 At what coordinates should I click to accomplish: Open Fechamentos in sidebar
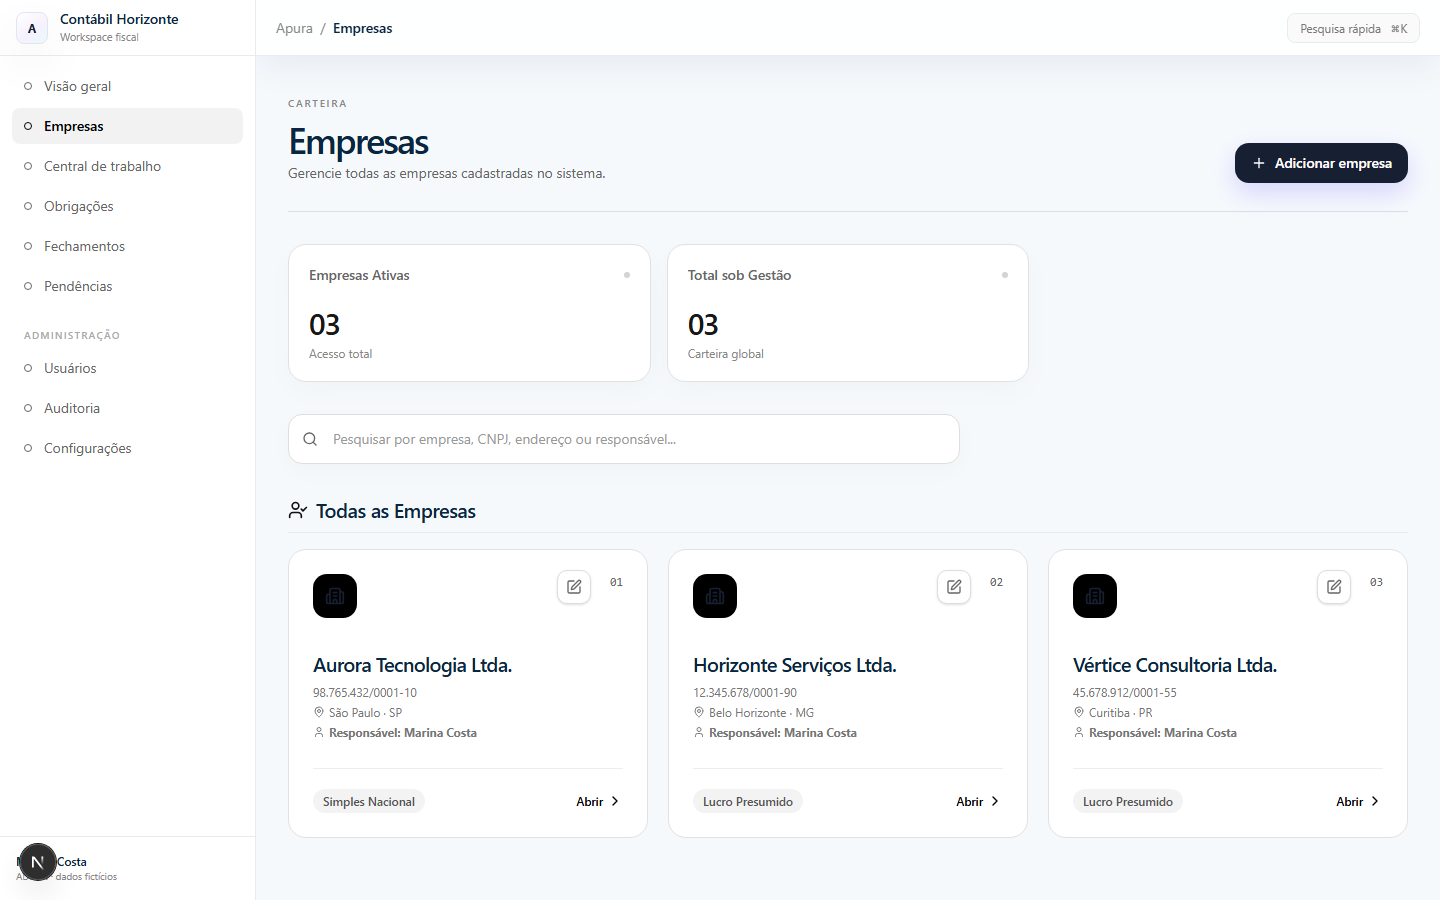[x=127, y=246]
